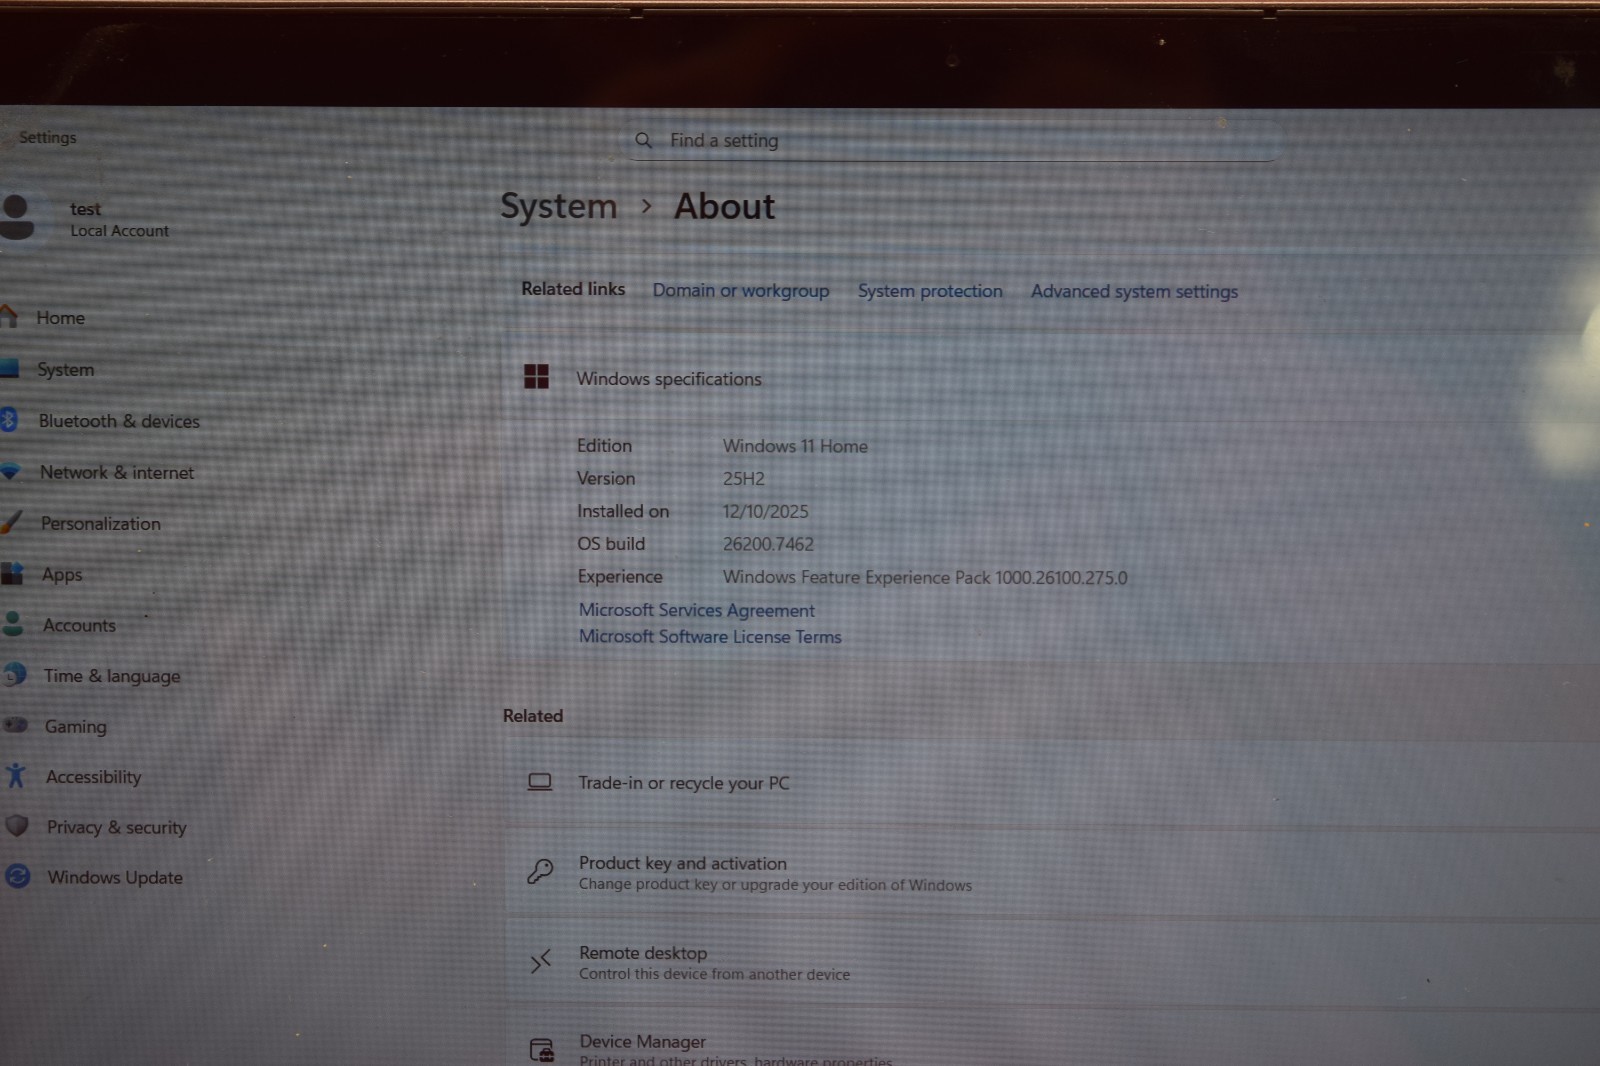Screen dimensions: 1600x1066
Task: Click the Windows Update sync icon
Action: [18, 877]
